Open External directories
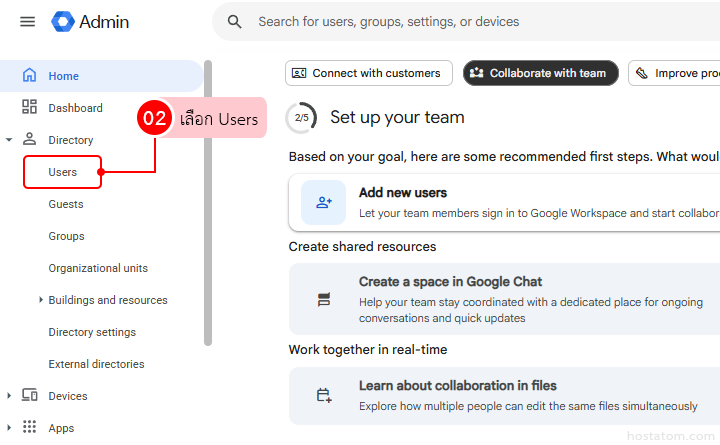This screenshot has width=720, height=445. click(96, 364)
